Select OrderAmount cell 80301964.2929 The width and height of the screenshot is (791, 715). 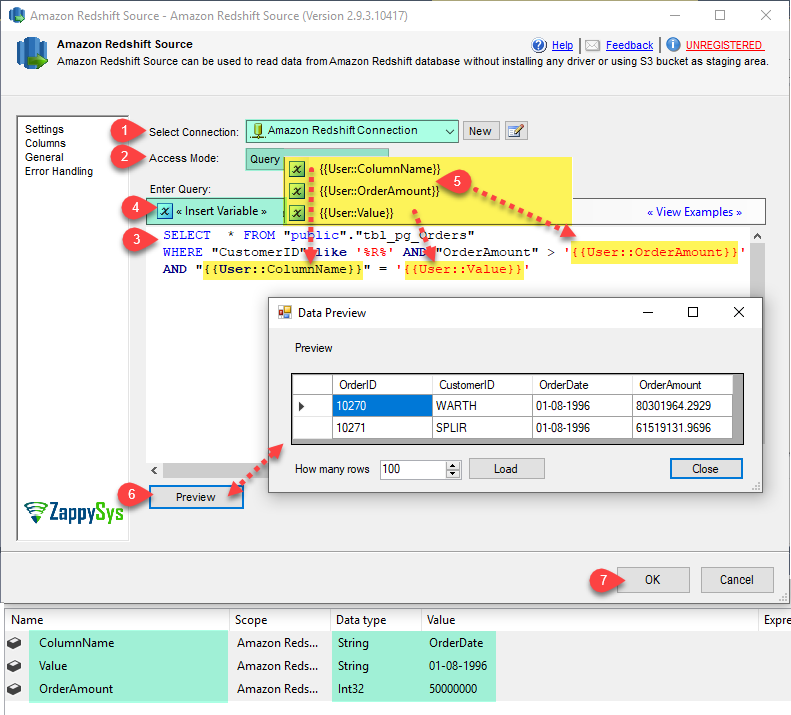coord(682,406)
